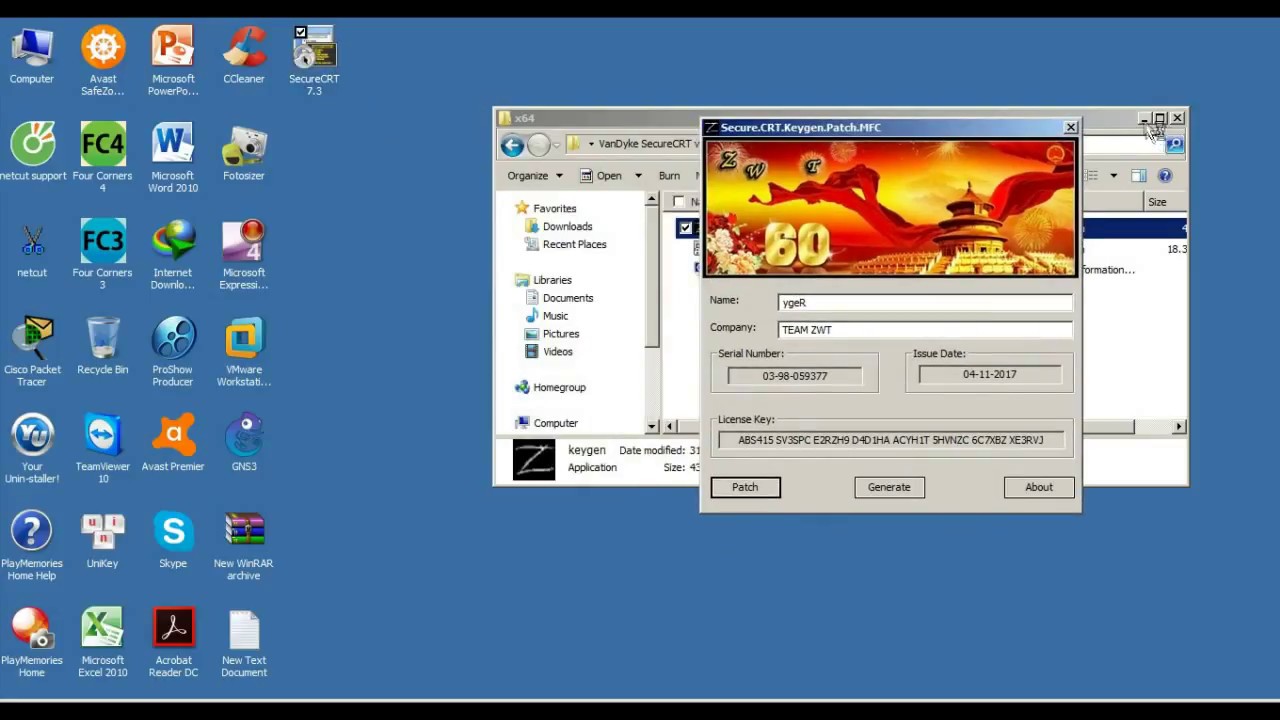
Task: Open netcut scissors desktop icon
Action: 32,250
